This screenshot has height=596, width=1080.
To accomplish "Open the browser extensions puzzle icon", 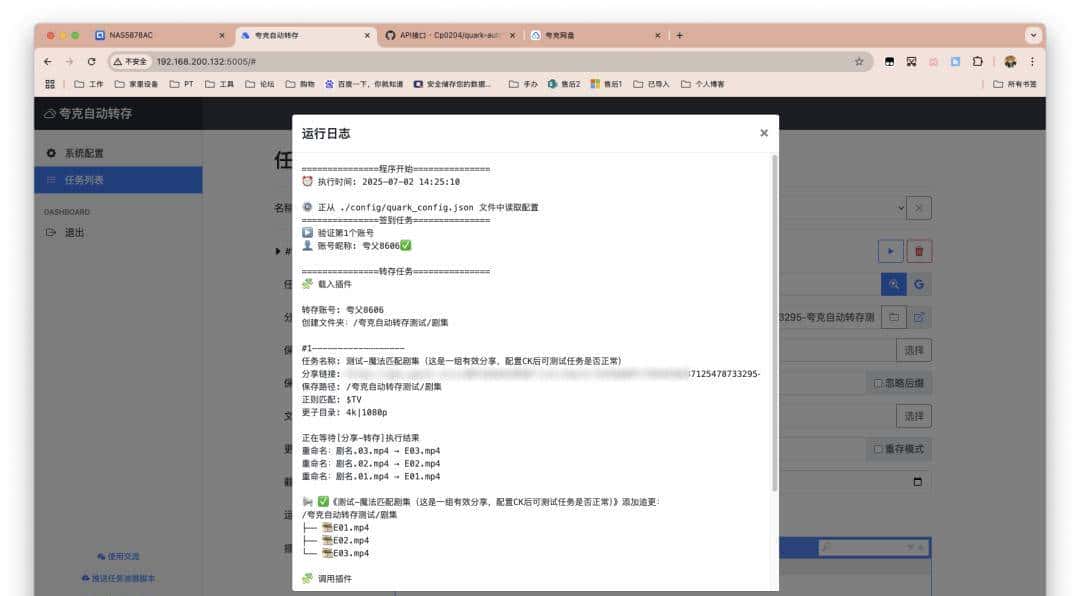I will [x=977, y=61].
